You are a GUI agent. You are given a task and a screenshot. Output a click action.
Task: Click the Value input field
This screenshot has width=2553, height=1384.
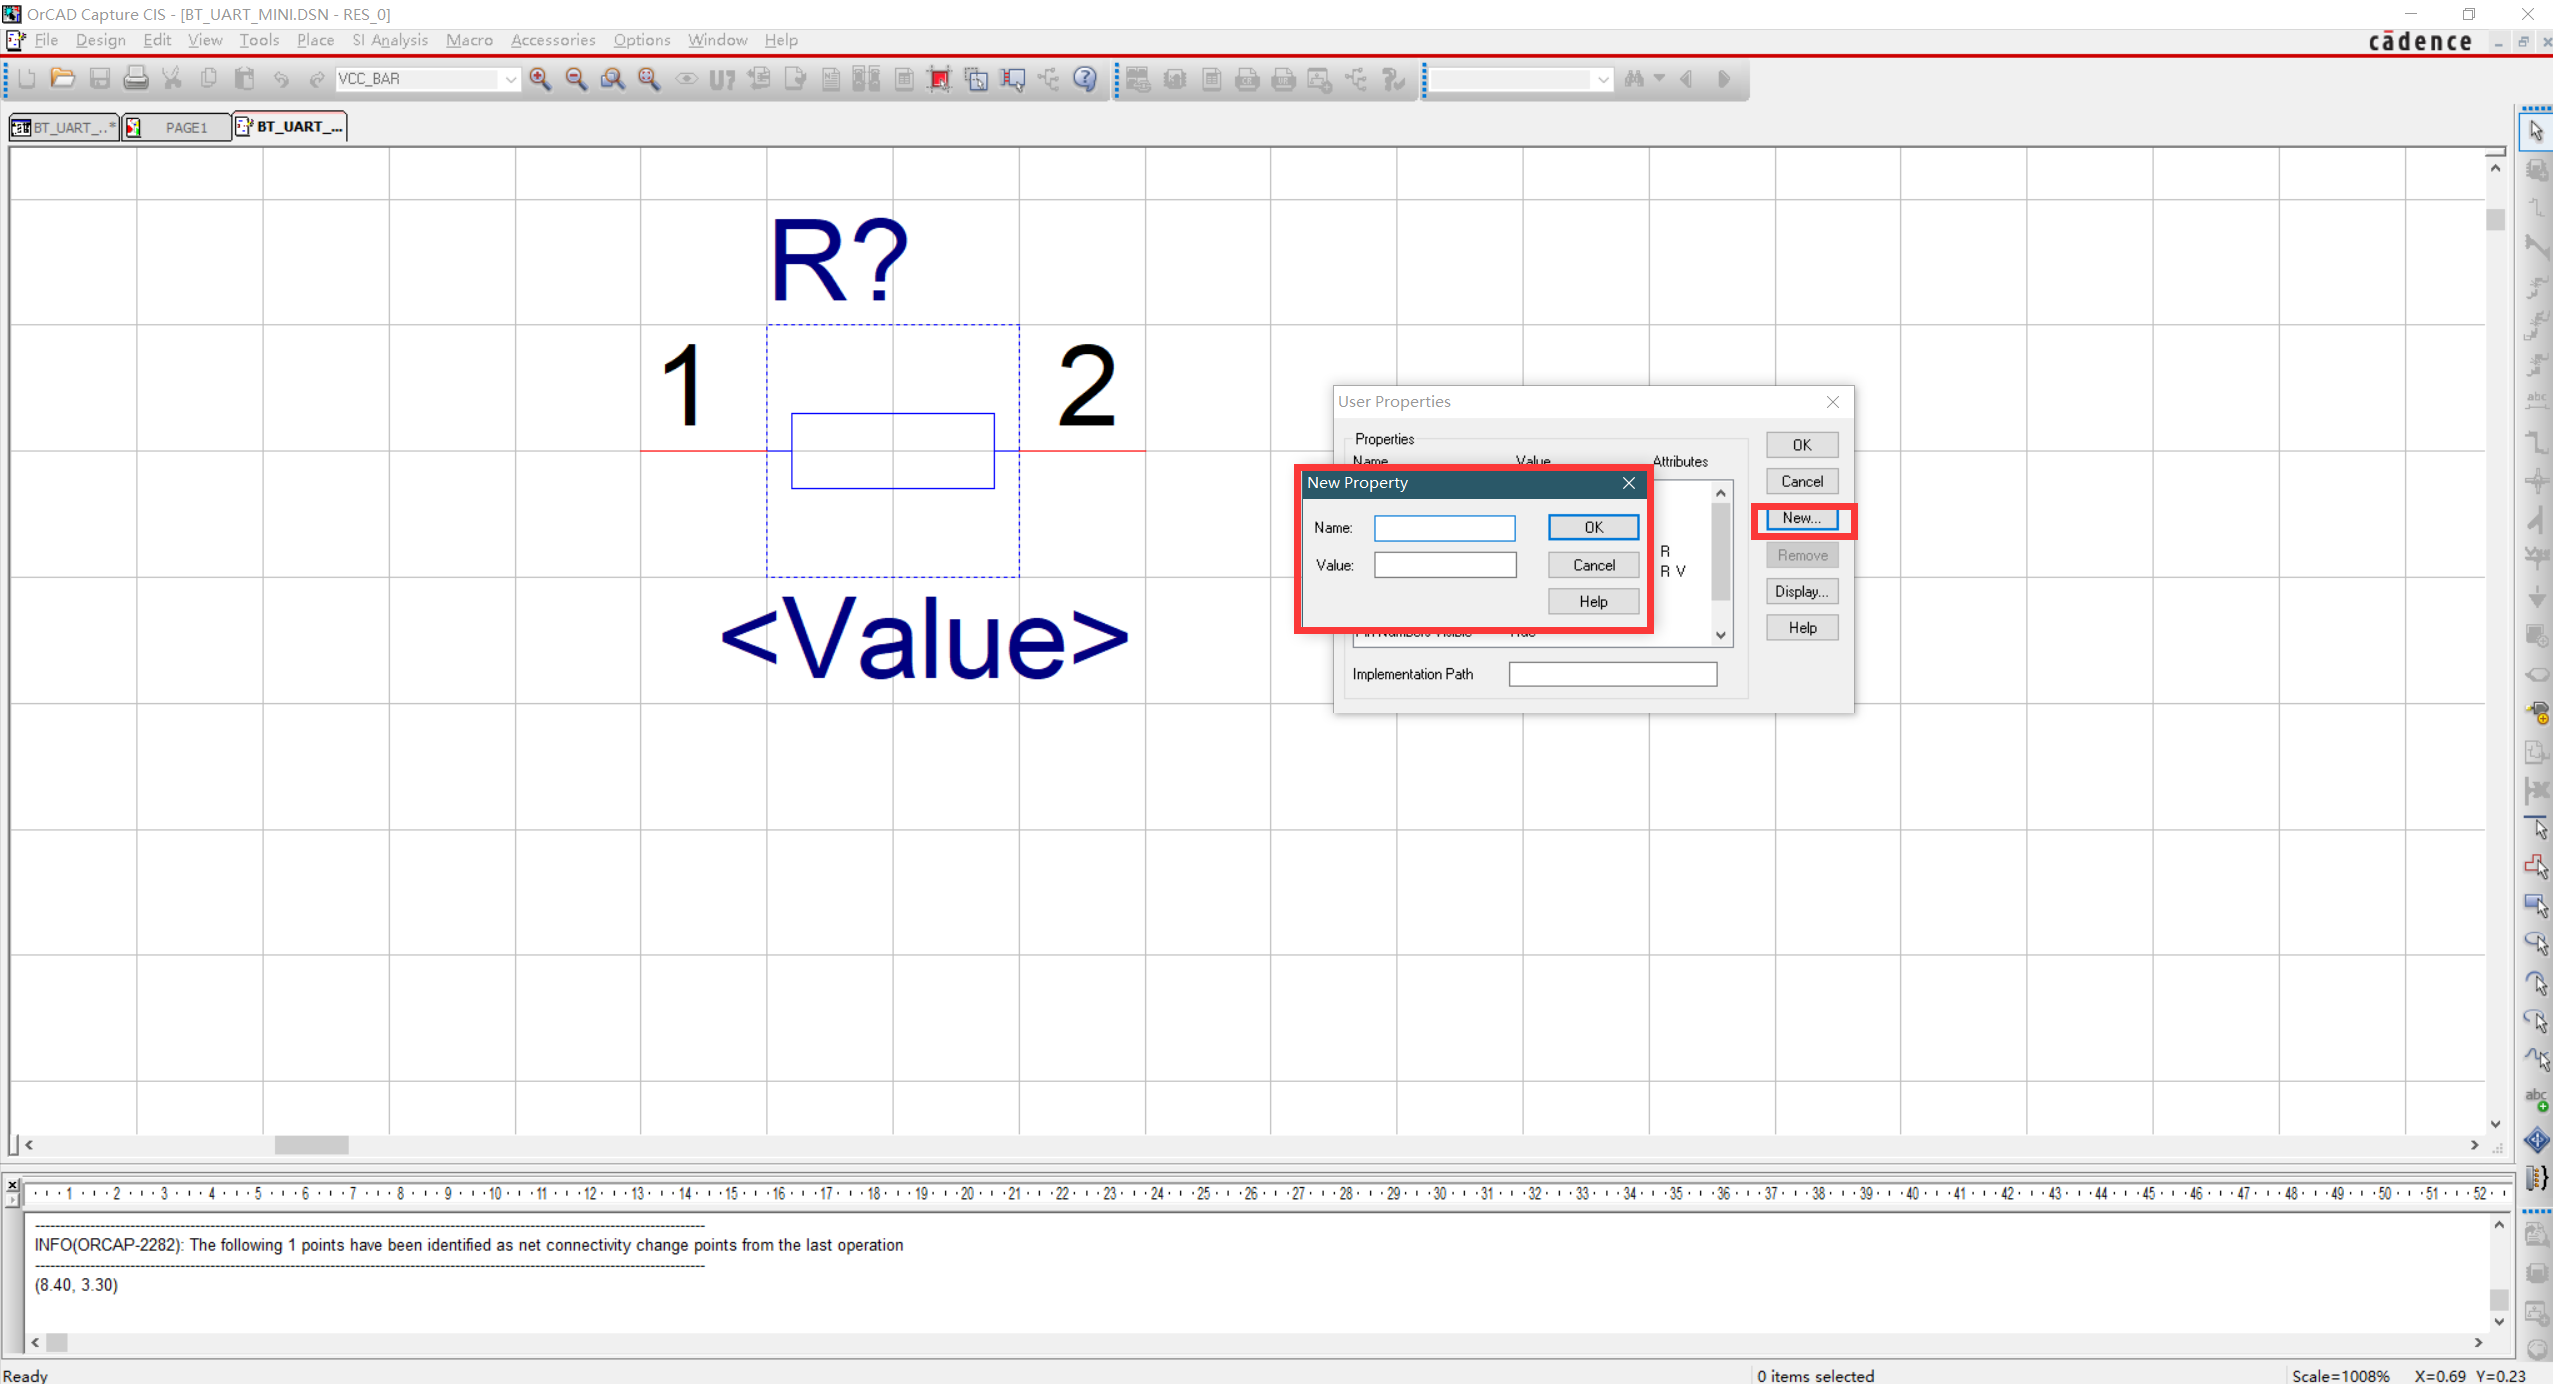coord(1444,565)
